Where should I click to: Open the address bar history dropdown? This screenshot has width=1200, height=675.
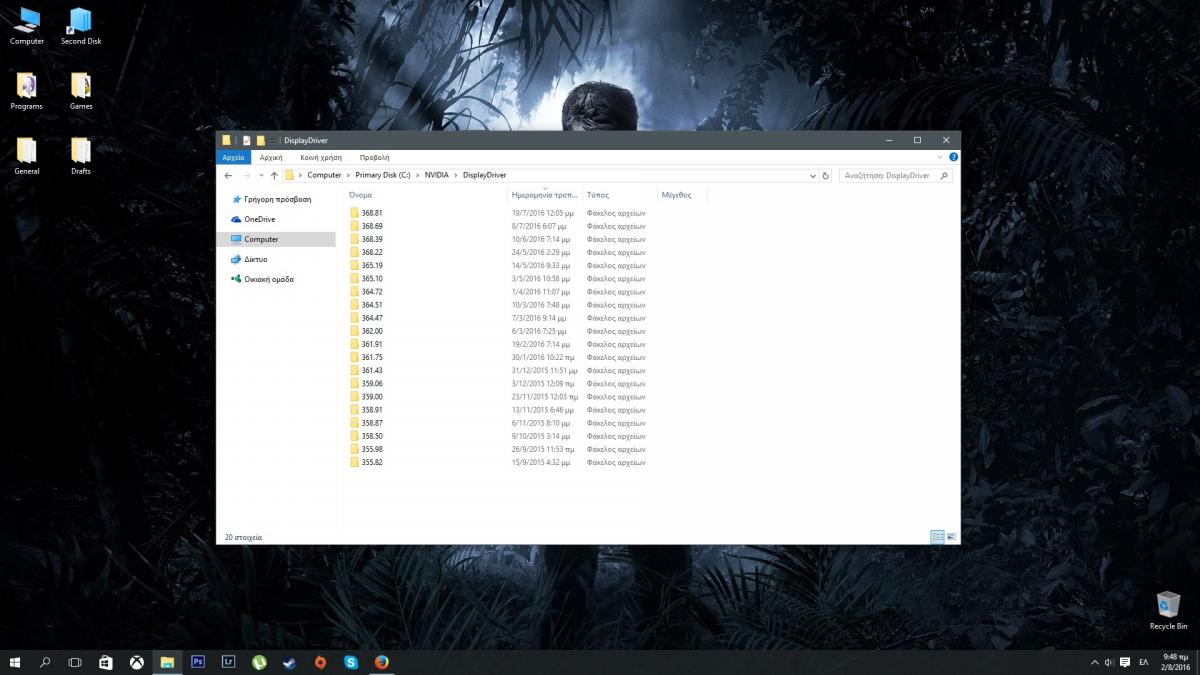tap(812, 176)
